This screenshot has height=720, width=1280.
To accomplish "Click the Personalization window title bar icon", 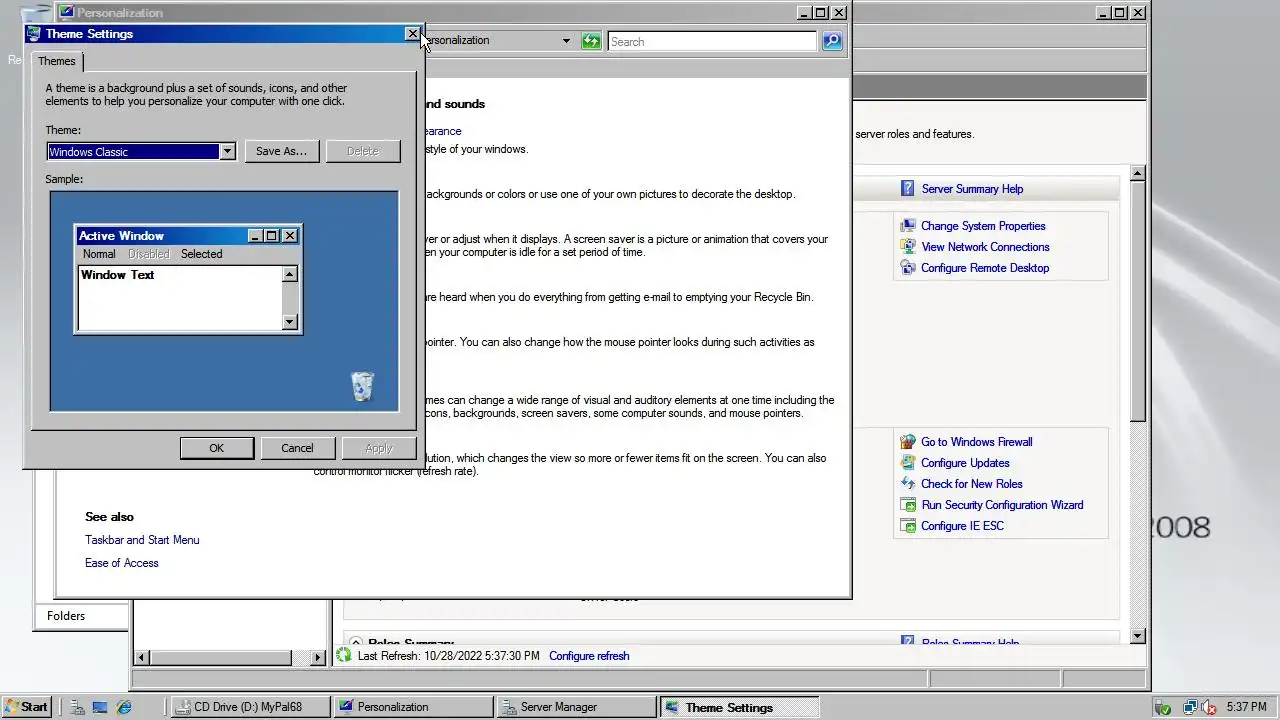I will coord(67,13).
